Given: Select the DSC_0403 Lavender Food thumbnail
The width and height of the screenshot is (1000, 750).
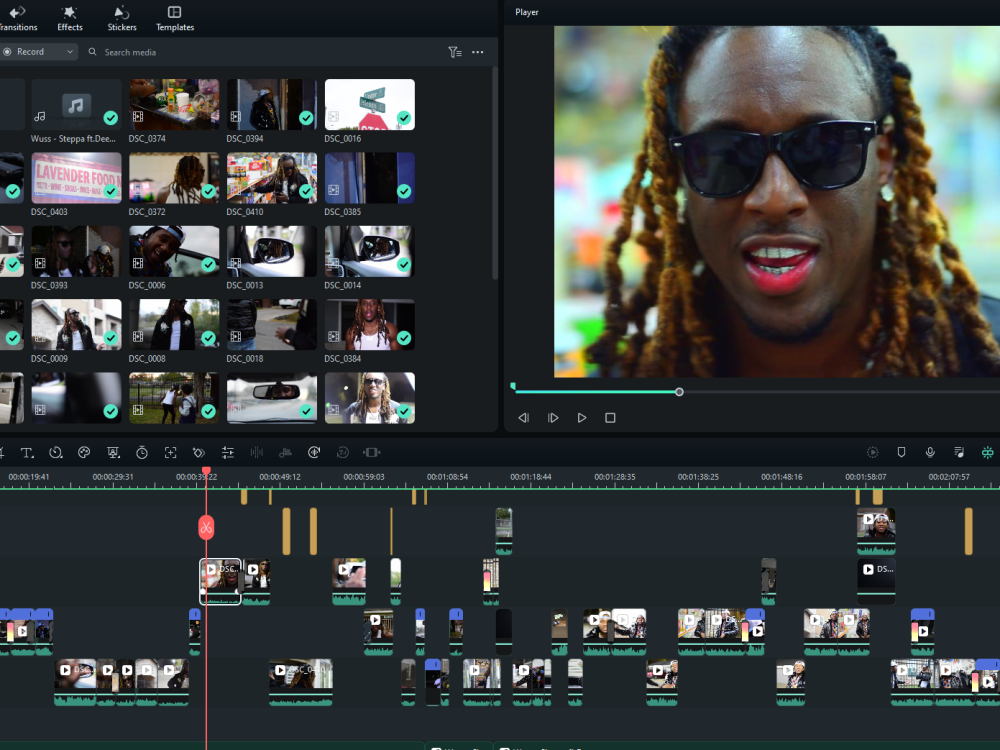Looking at the screenshot, I should [x=76, y=178].
